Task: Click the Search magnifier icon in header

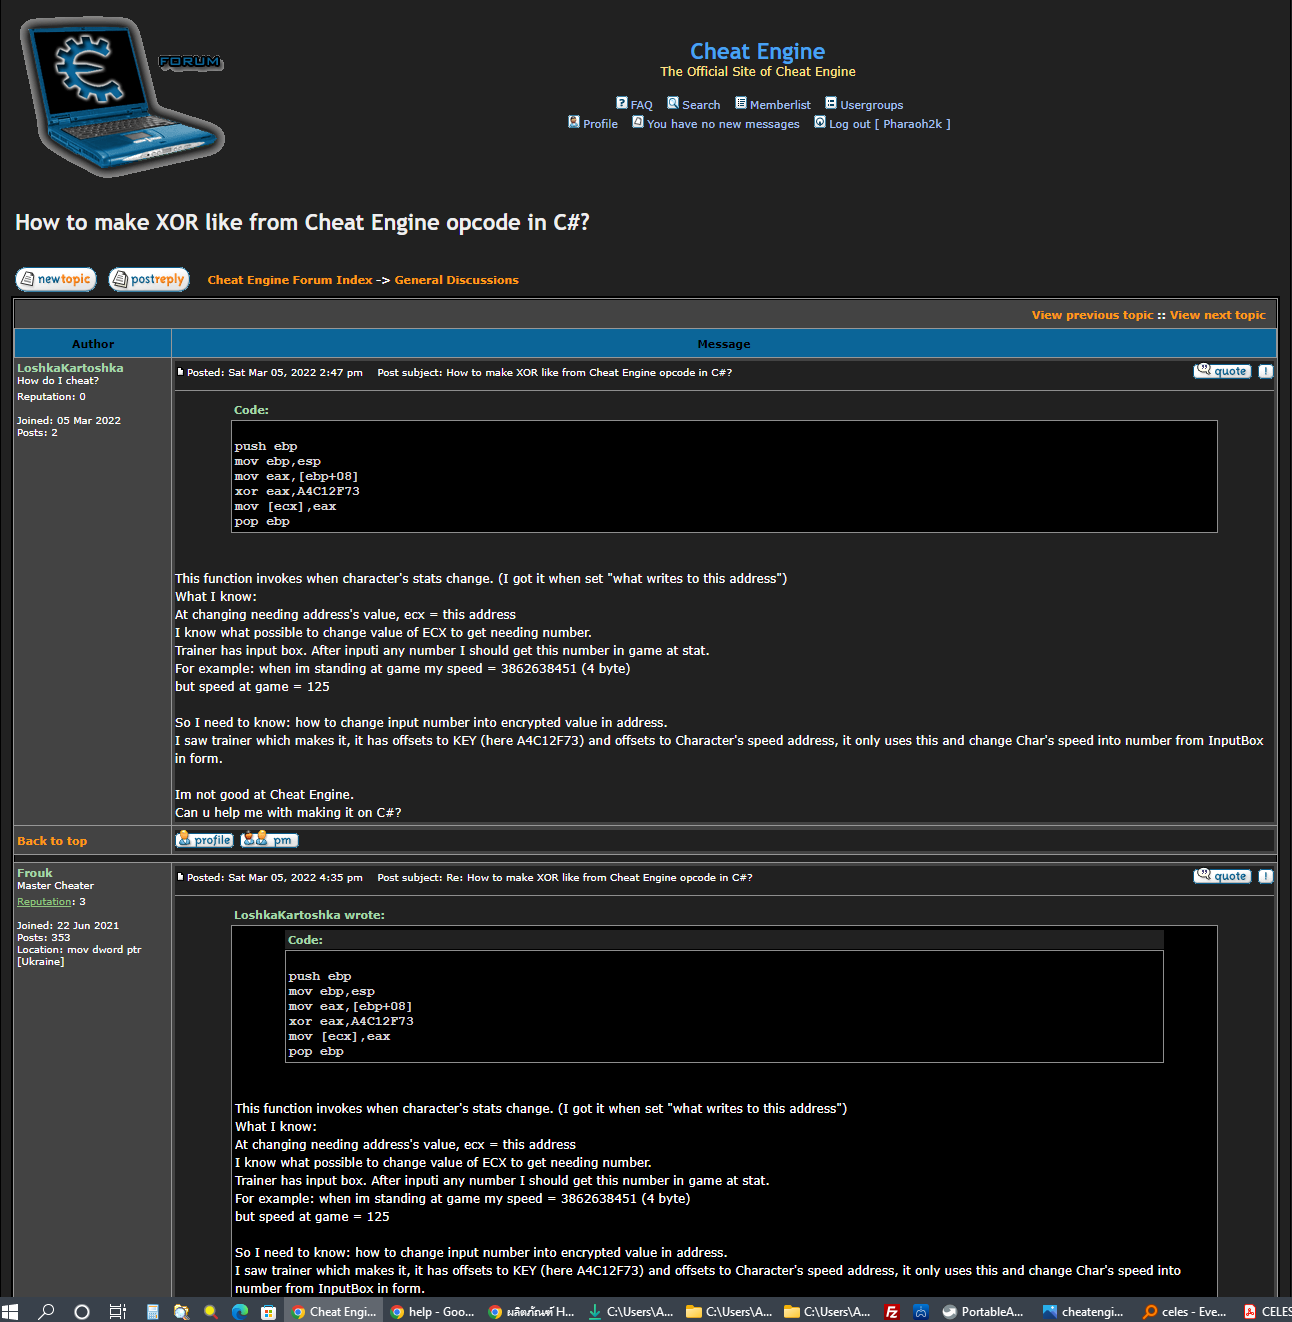Action: [673, 103]
